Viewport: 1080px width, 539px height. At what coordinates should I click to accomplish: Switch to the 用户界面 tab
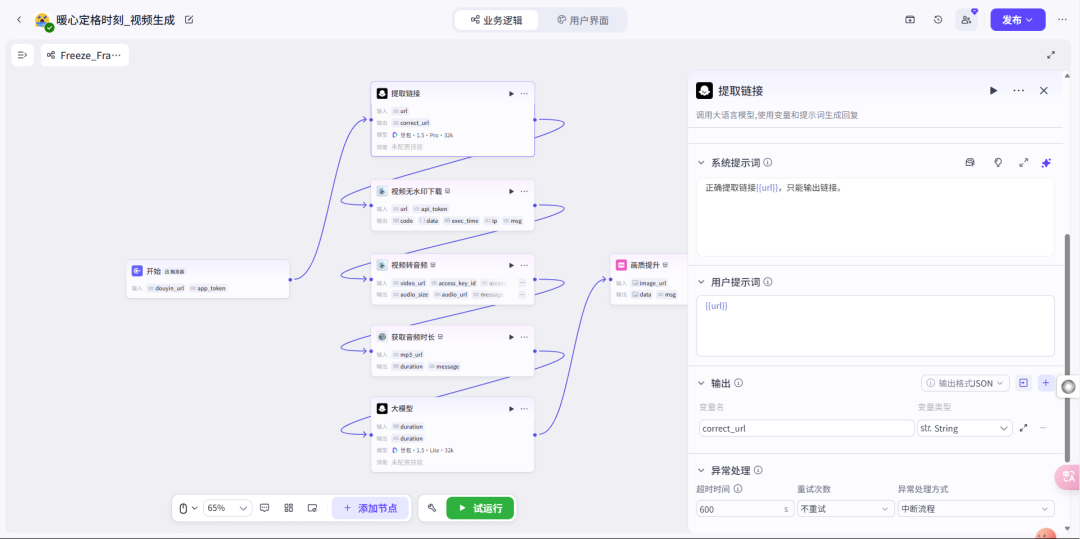[x=583, y=20]
